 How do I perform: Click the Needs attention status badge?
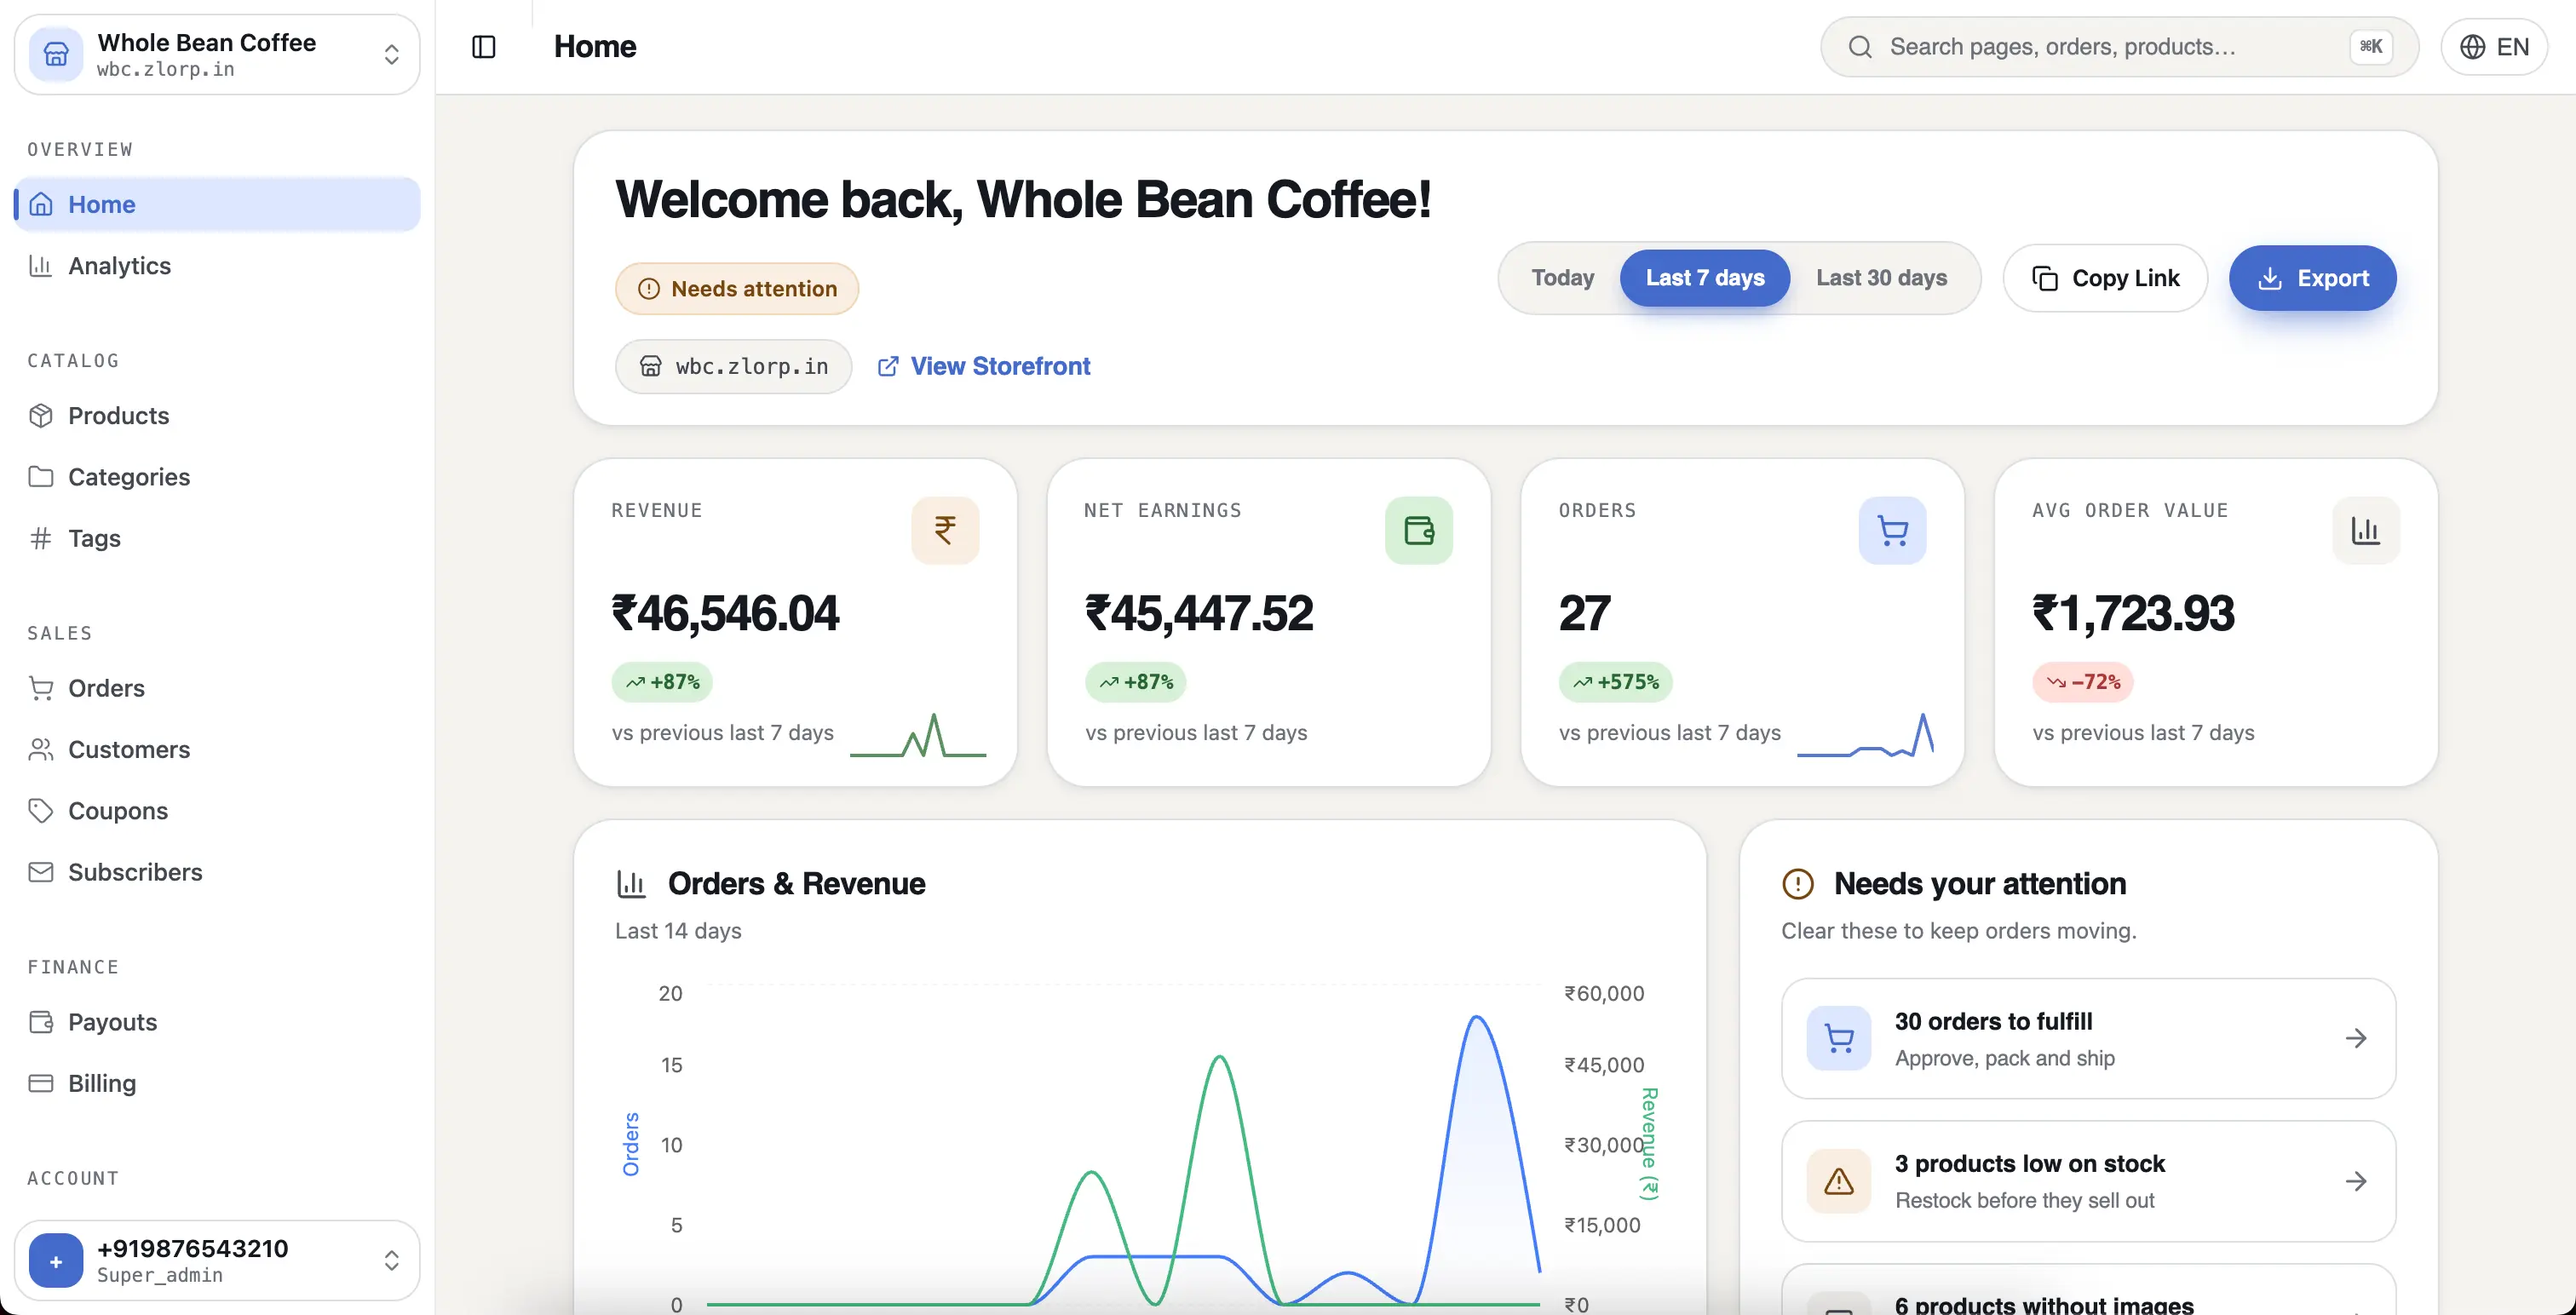click(x=737, y=288)
